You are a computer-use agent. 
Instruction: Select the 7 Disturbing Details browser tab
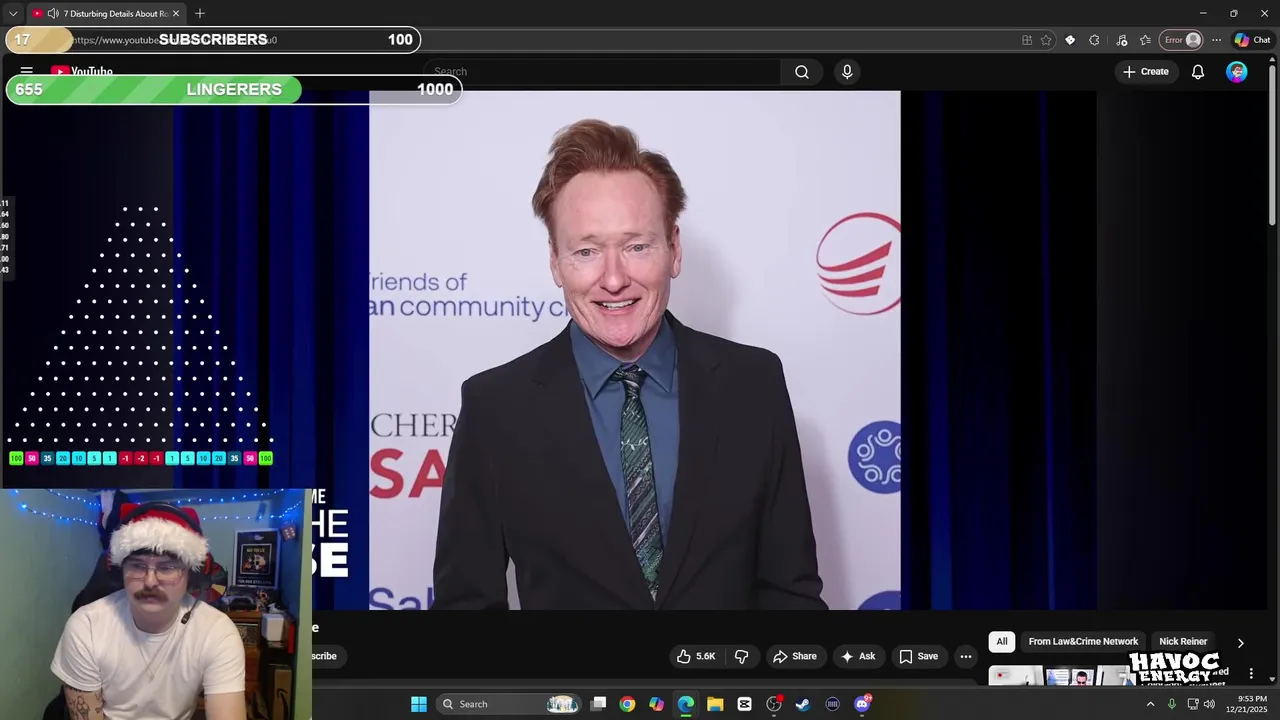[106, 13]
